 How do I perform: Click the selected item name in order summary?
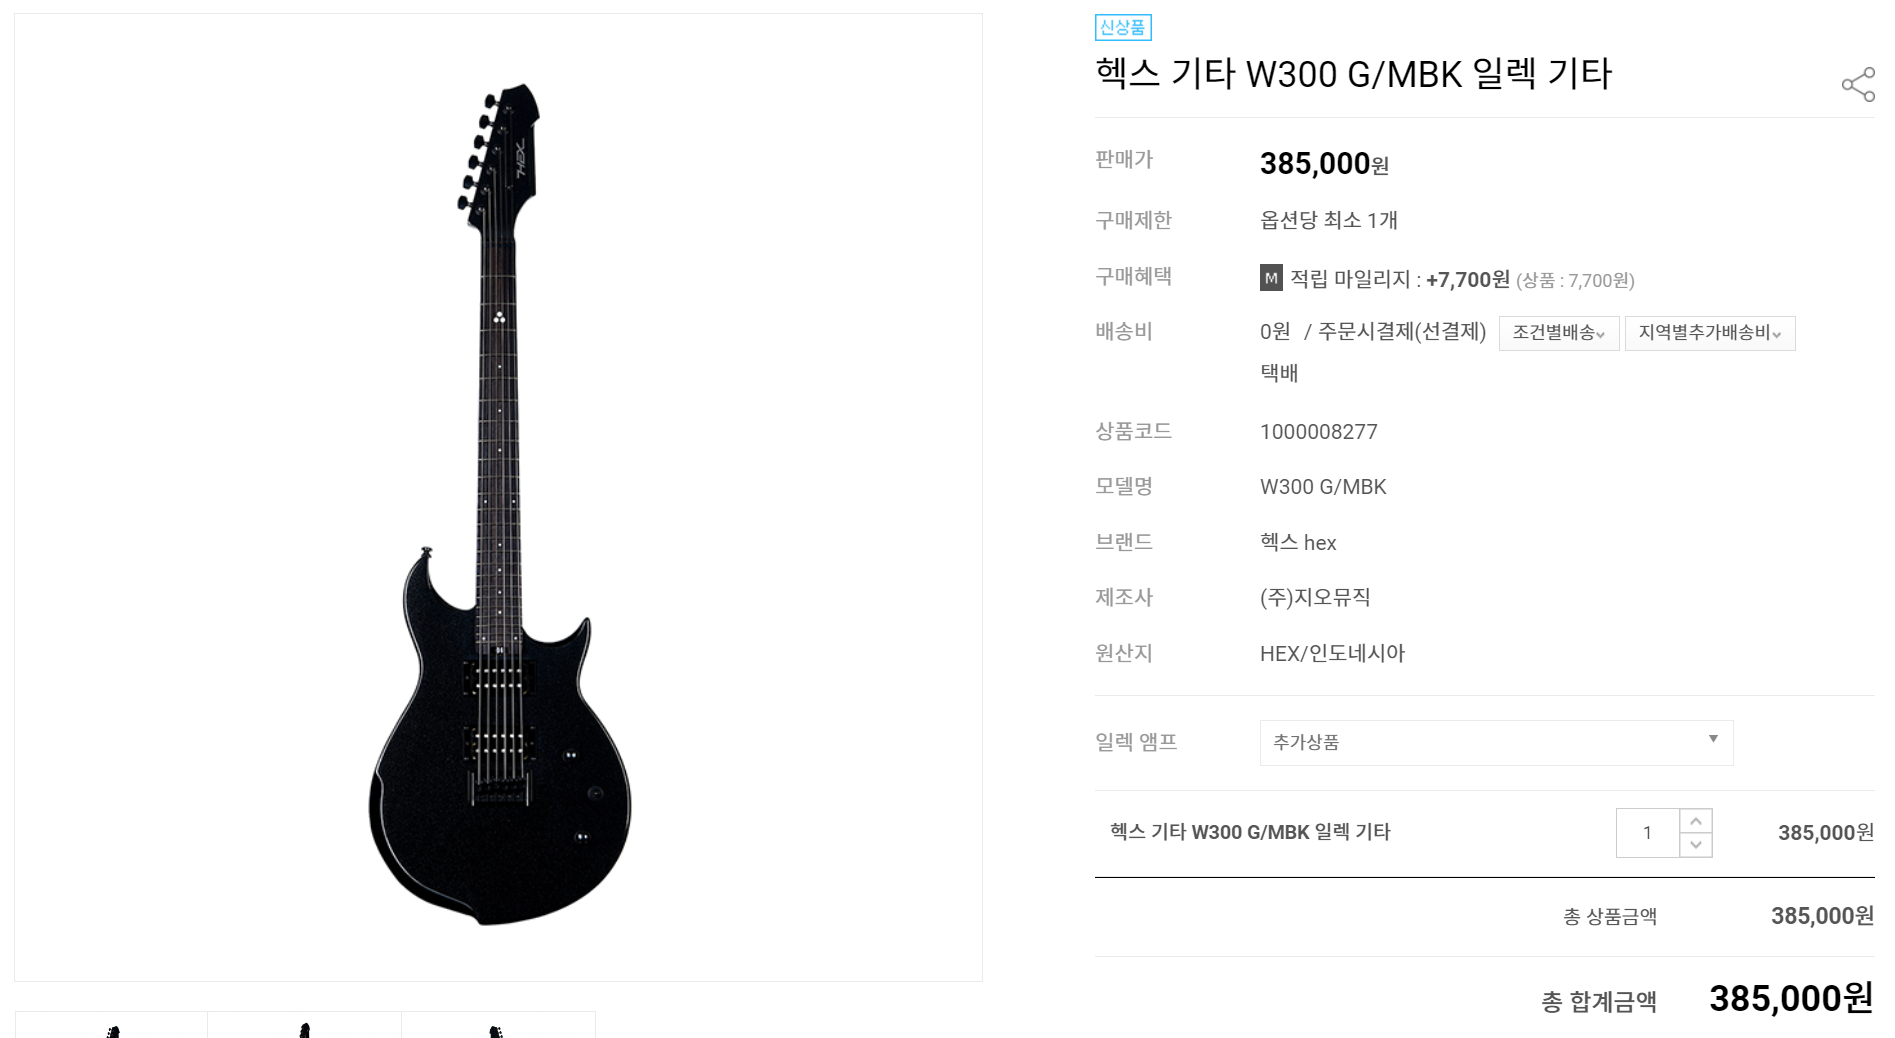(x=1250, y=832)
